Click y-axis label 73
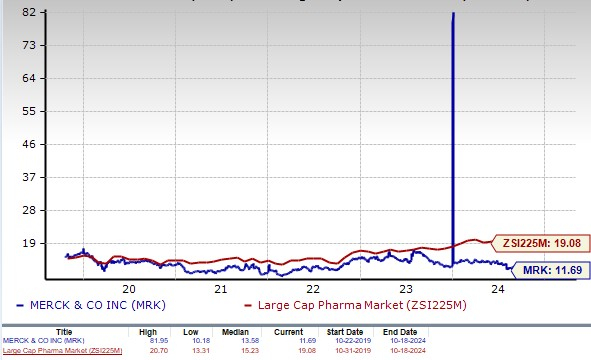This screenshot has width=591, height=360. [29, 45]
